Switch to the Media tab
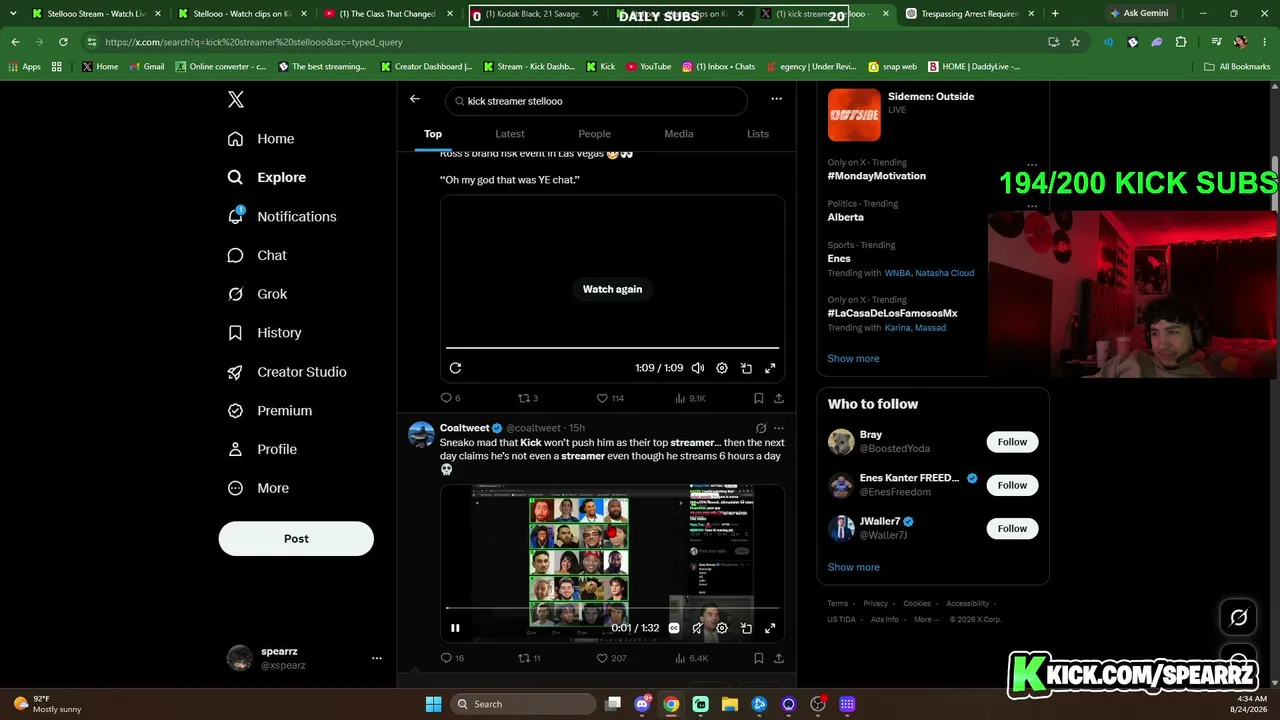Screen dimensions: 1280x720 pos(679,134)
